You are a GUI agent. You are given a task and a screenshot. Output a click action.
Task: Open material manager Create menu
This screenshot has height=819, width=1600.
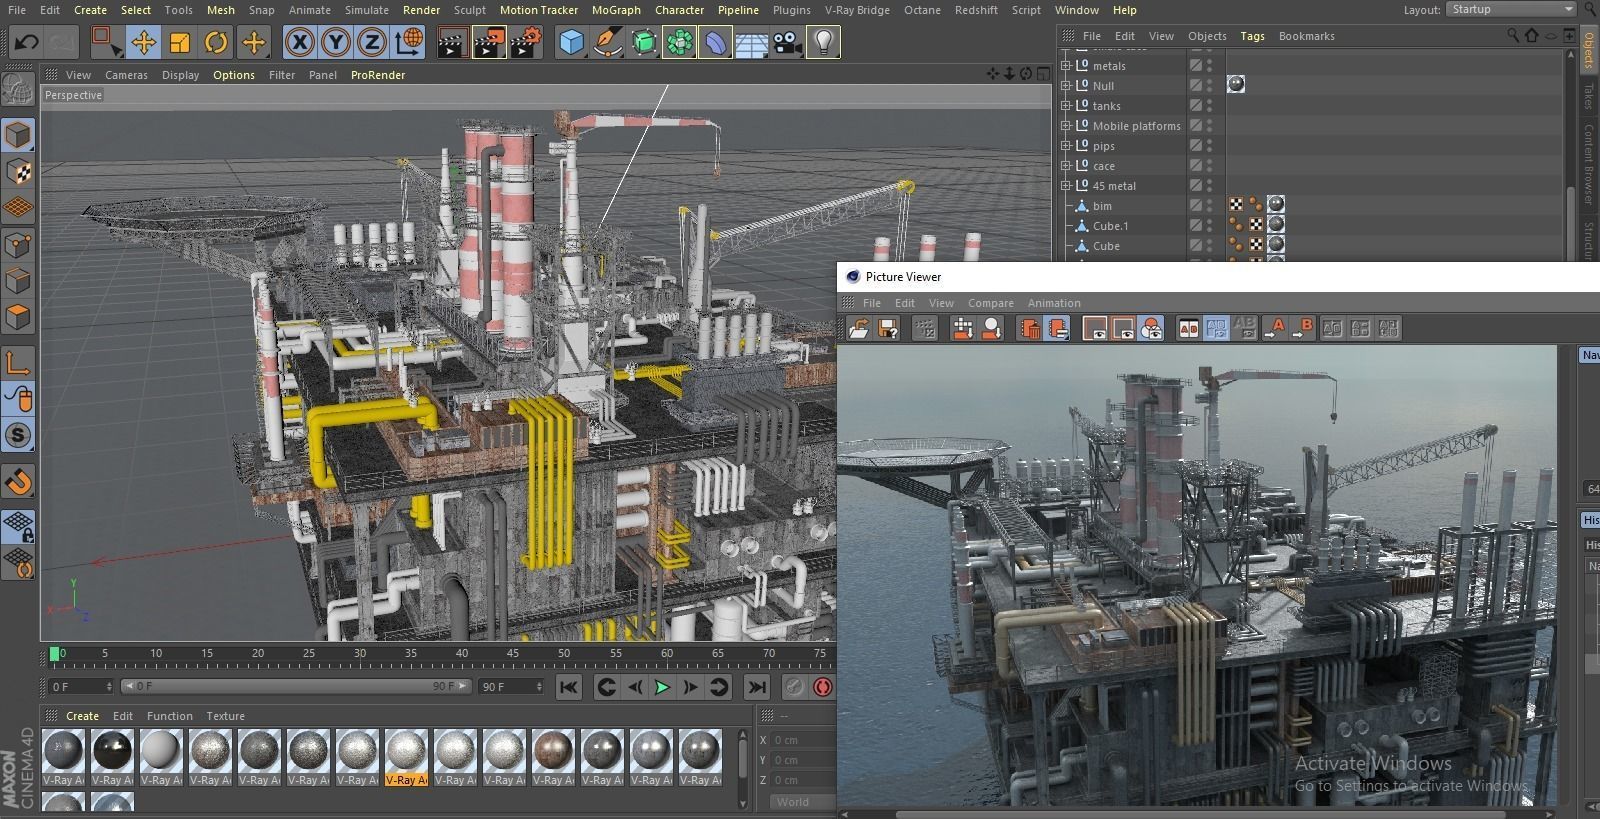pos(82,716)
